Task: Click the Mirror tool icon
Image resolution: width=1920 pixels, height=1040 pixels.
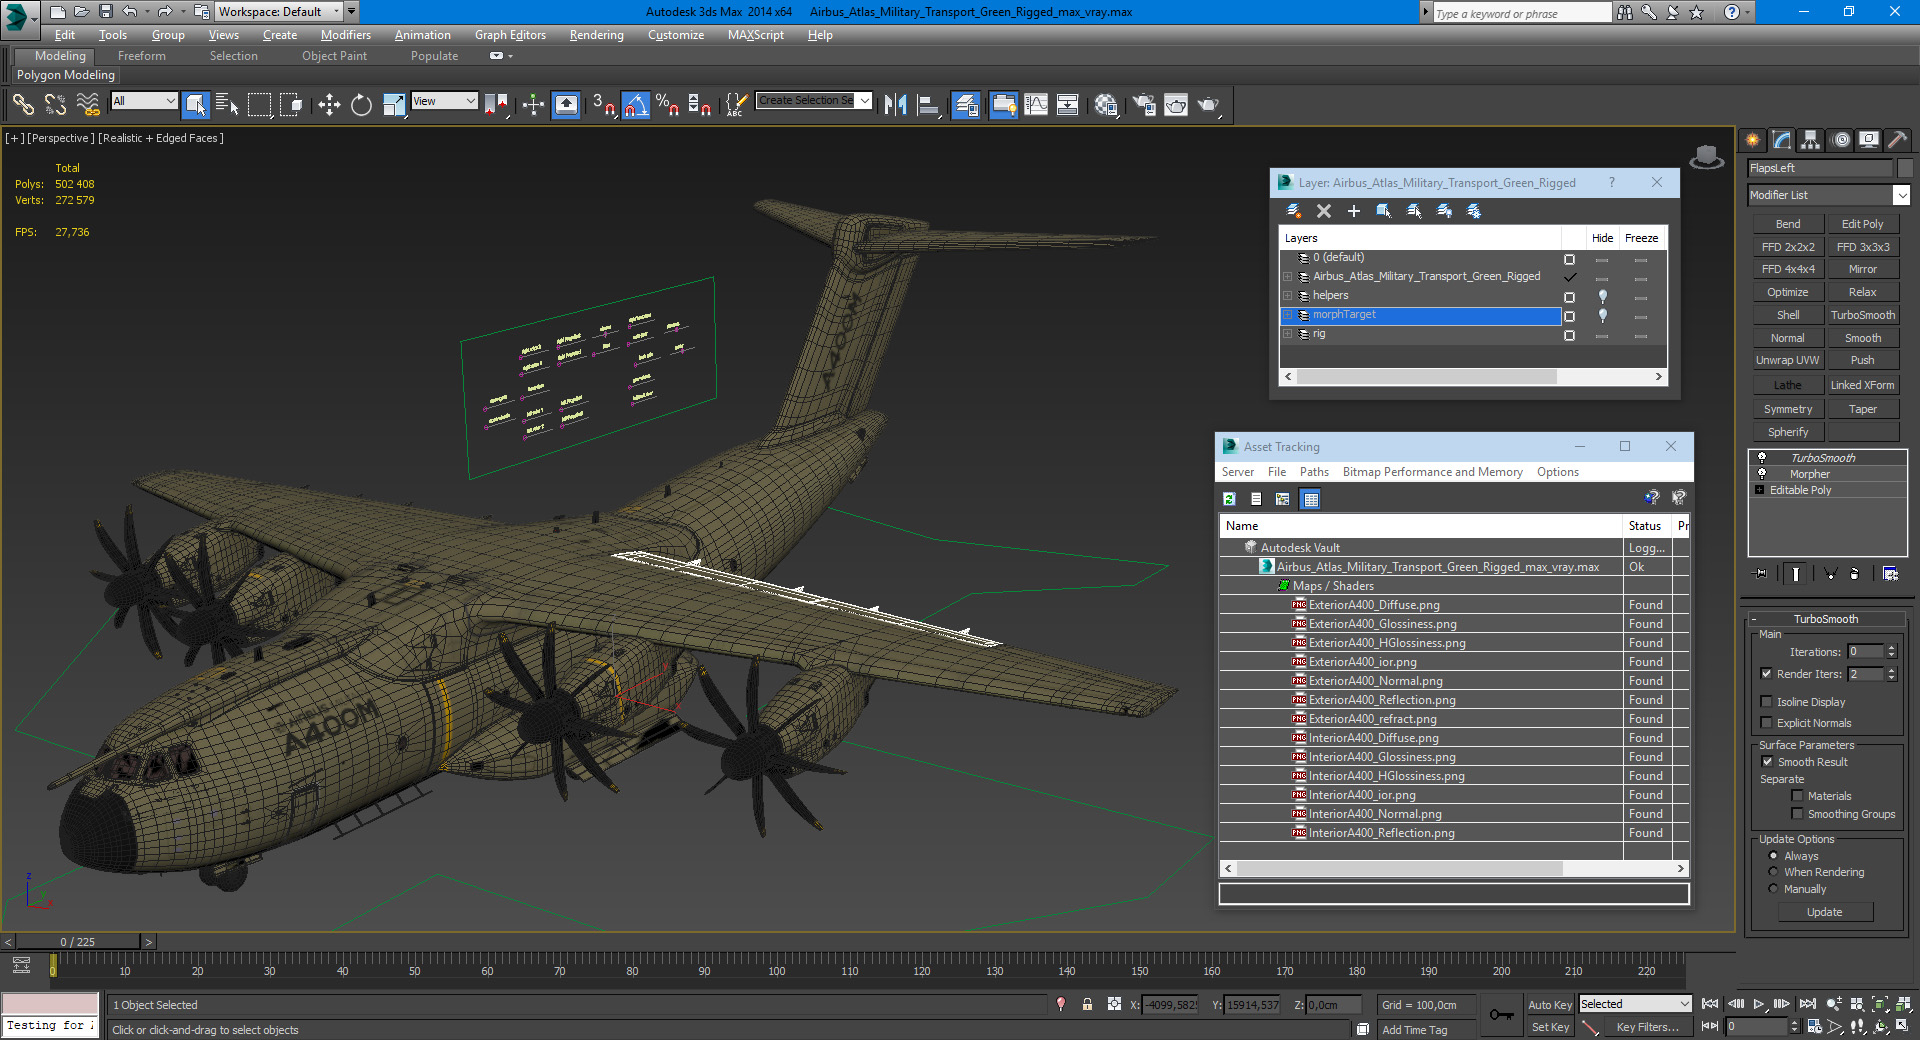Action: (x=895, y=104)
